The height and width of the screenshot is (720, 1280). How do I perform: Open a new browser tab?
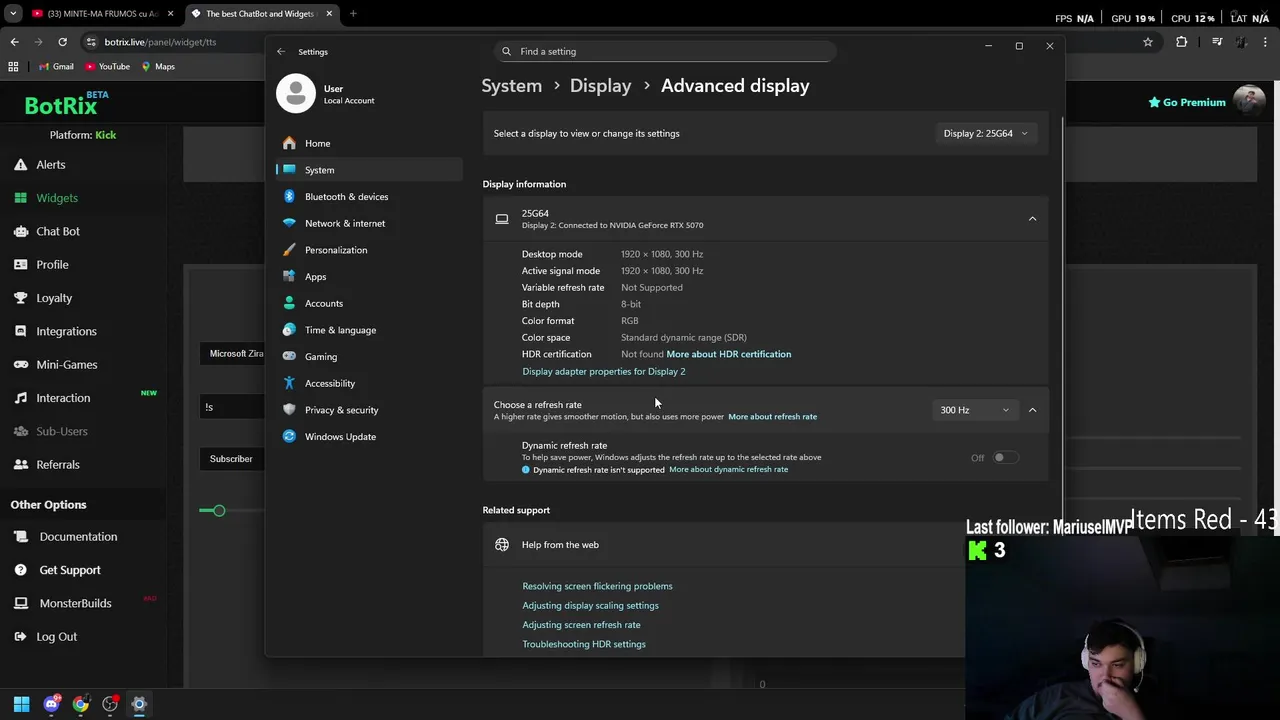click(353, 14)
